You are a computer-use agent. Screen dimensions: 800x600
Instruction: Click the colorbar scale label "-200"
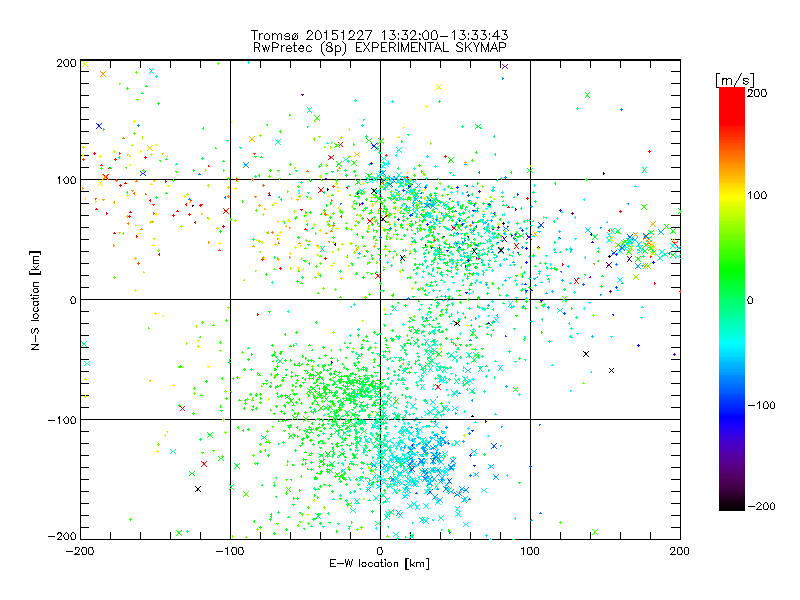click(x=762, y=506)
